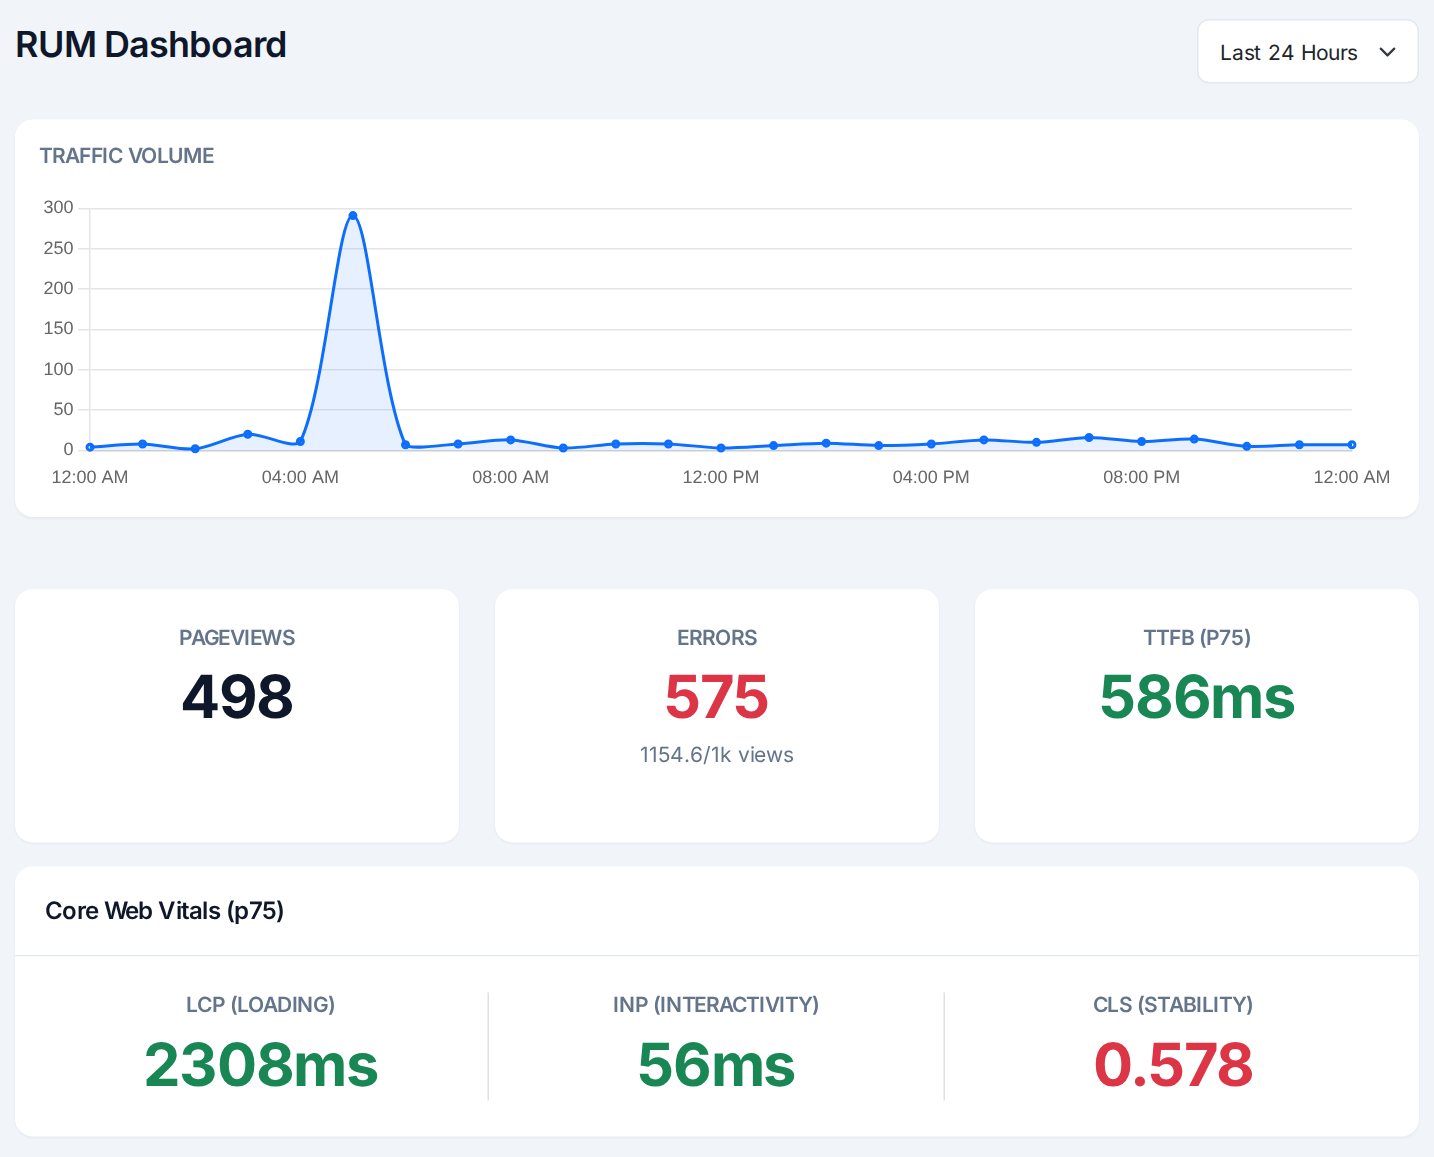This screenshot has width=1434, height=1157.
Task: Click the 1154.6/1k views error rate
Action: [717, 755]
